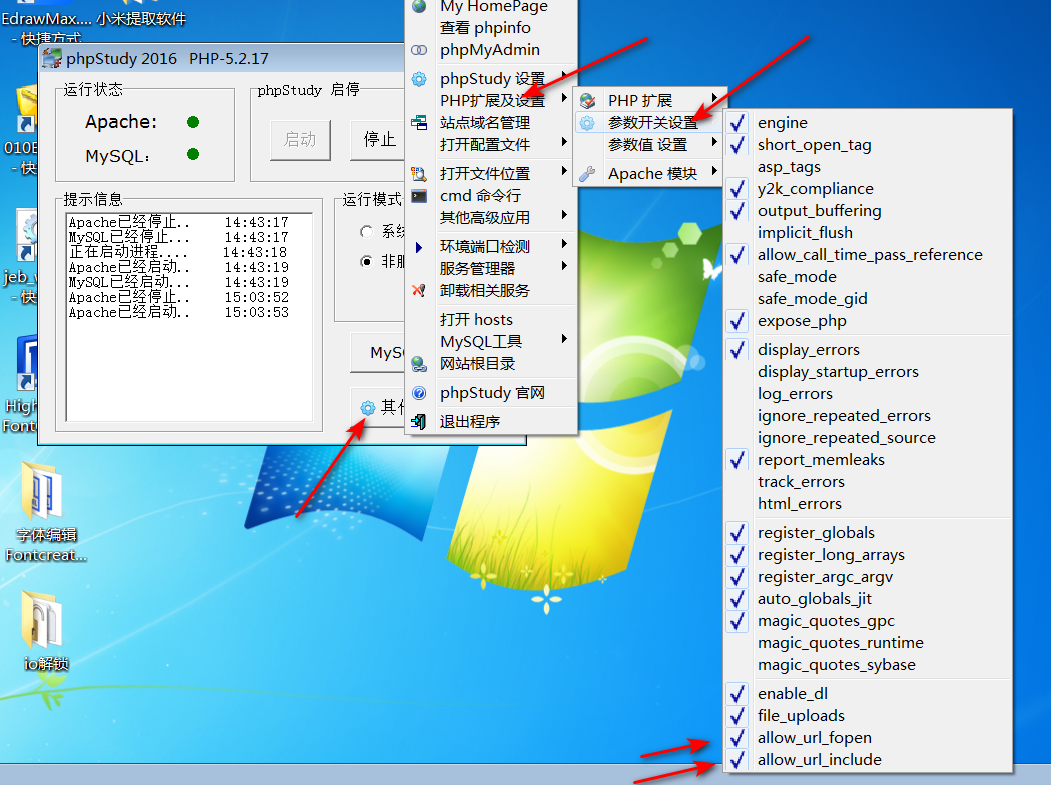Click the icon beside 站点域名管理
This screenshot has height=785, width=1051.
coord(419,123)
